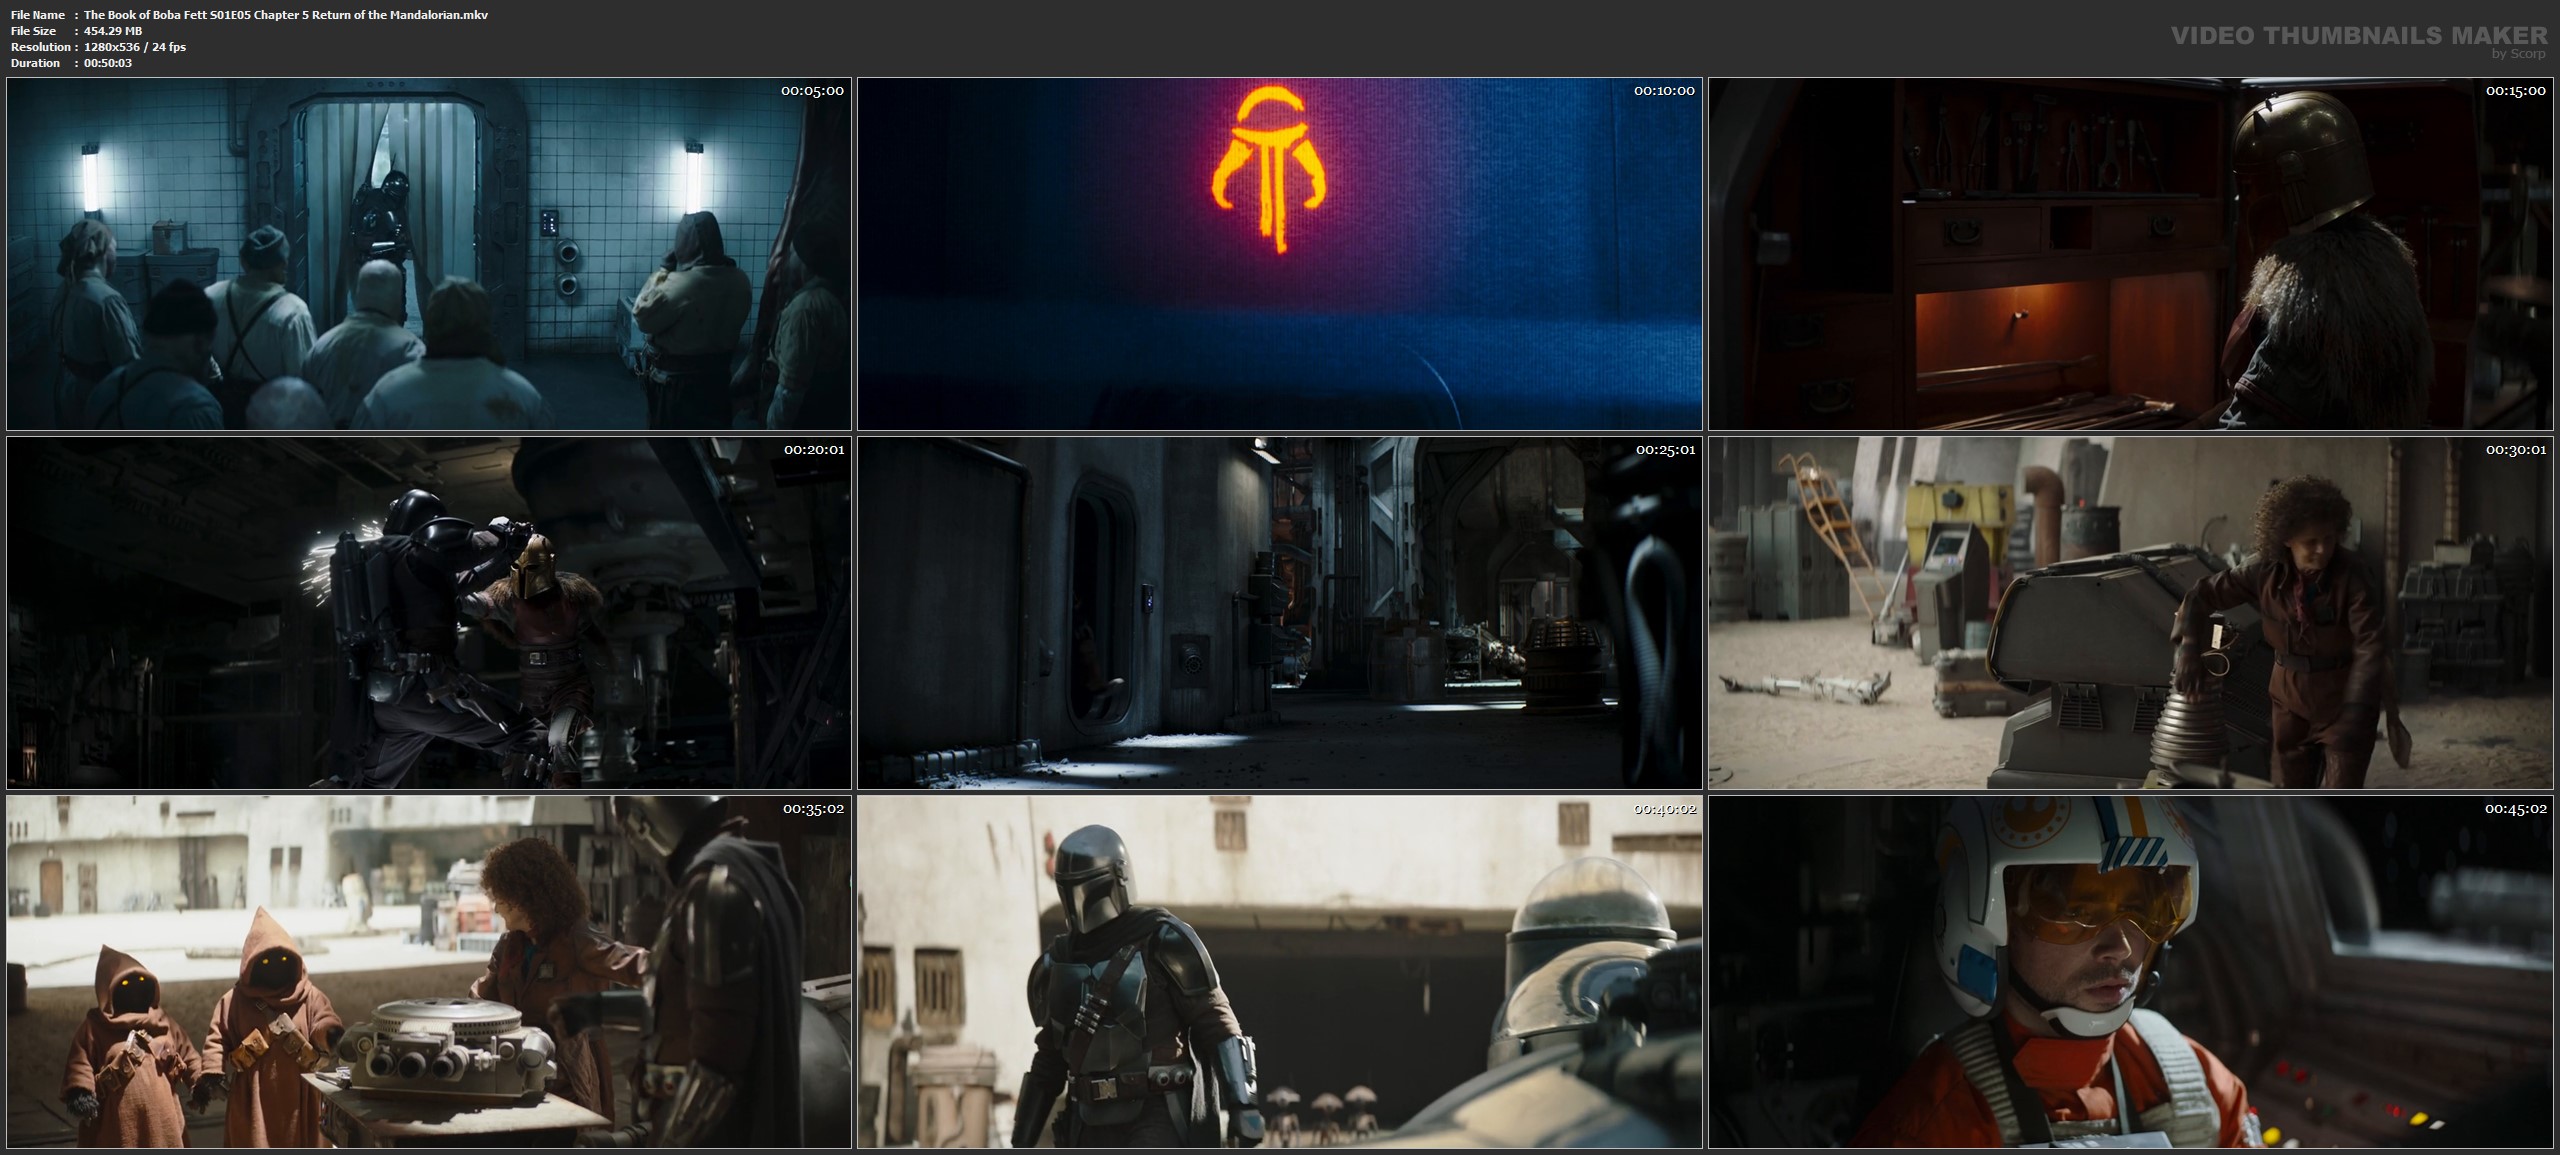2560x1155 pixels.
Task: Click the 00:35:02 Jawas thumbnail
Action: point(428,971)
